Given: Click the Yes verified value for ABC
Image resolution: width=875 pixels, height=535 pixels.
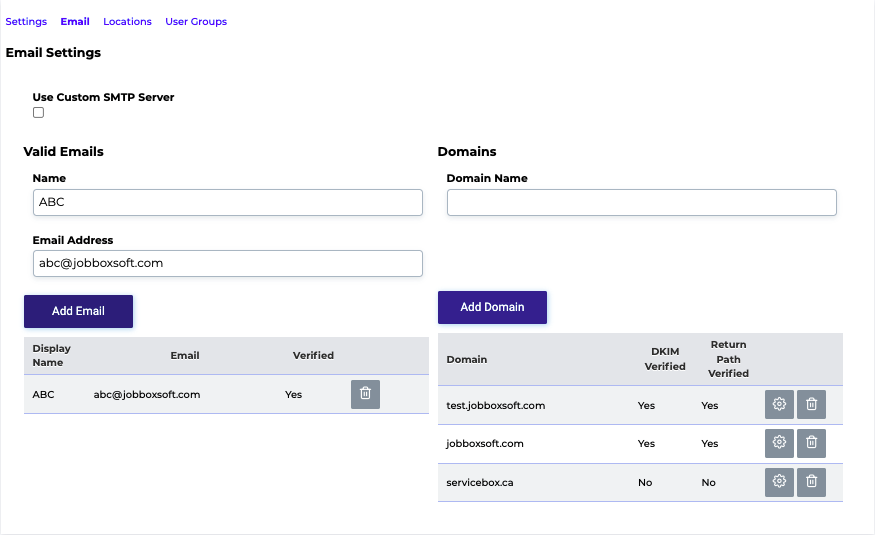Looking at the screenshot, I should click(x=293, y=394).
